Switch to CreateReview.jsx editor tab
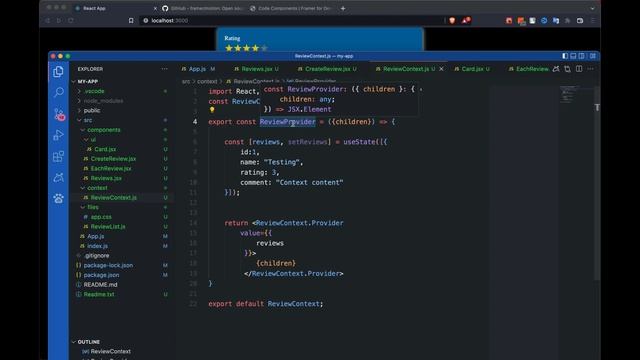Viewport: 640px width, 360px height. click(x=327, y=69)
